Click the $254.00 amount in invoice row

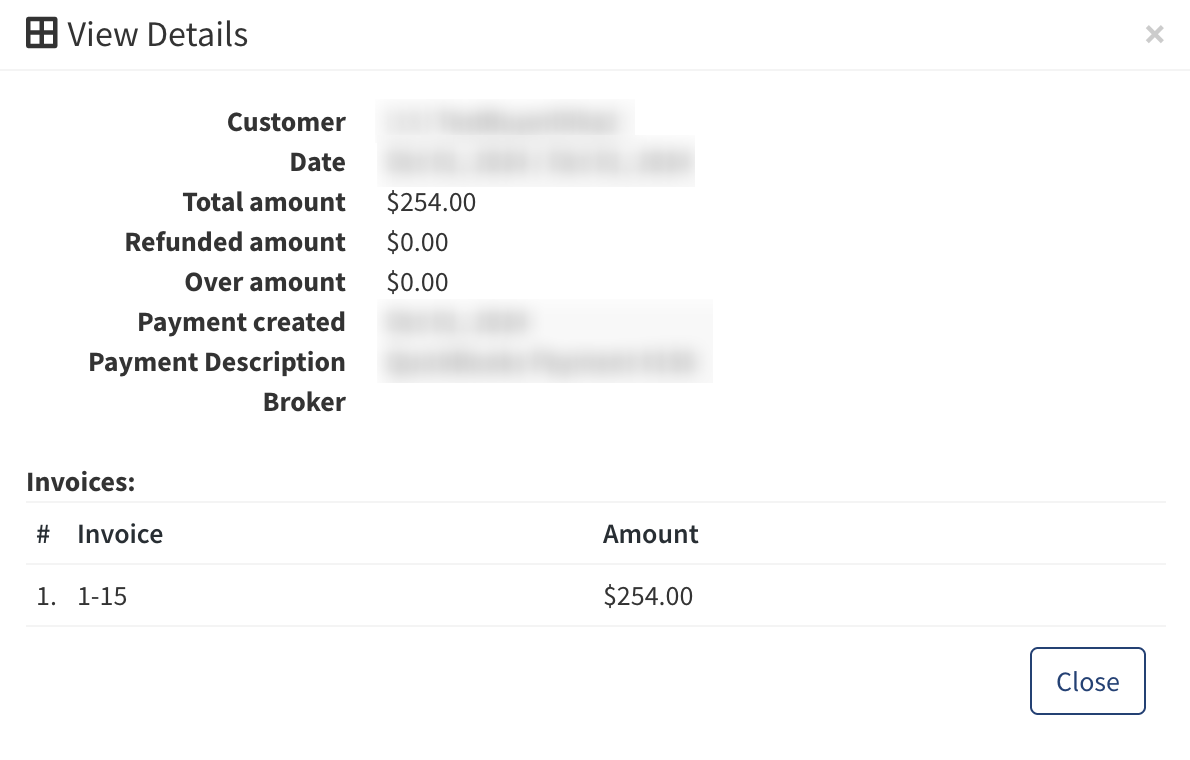click(x=648, y=596)
